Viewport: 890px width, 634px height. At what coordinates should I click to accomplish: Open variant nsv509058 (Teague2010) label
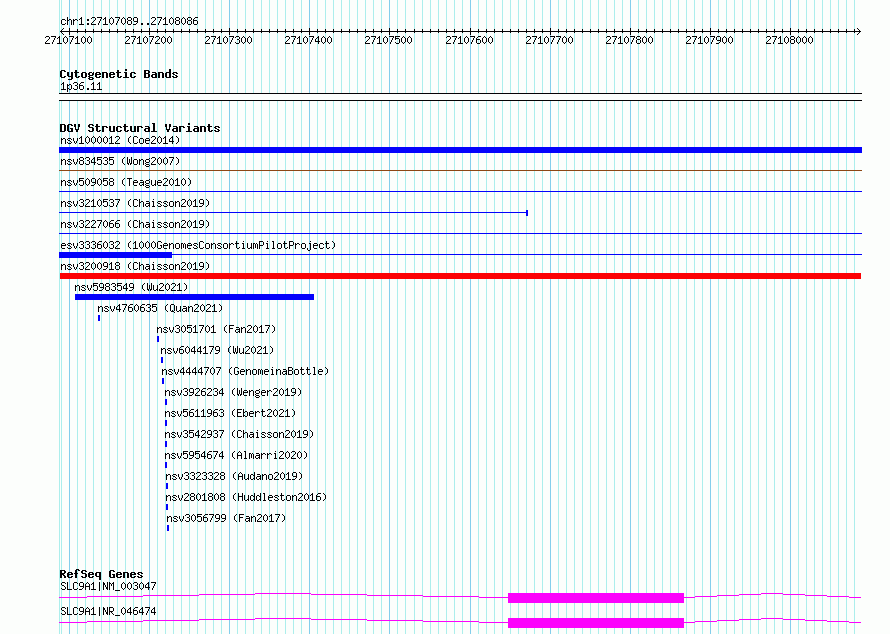pyautogui.click(x=126, y=182)
